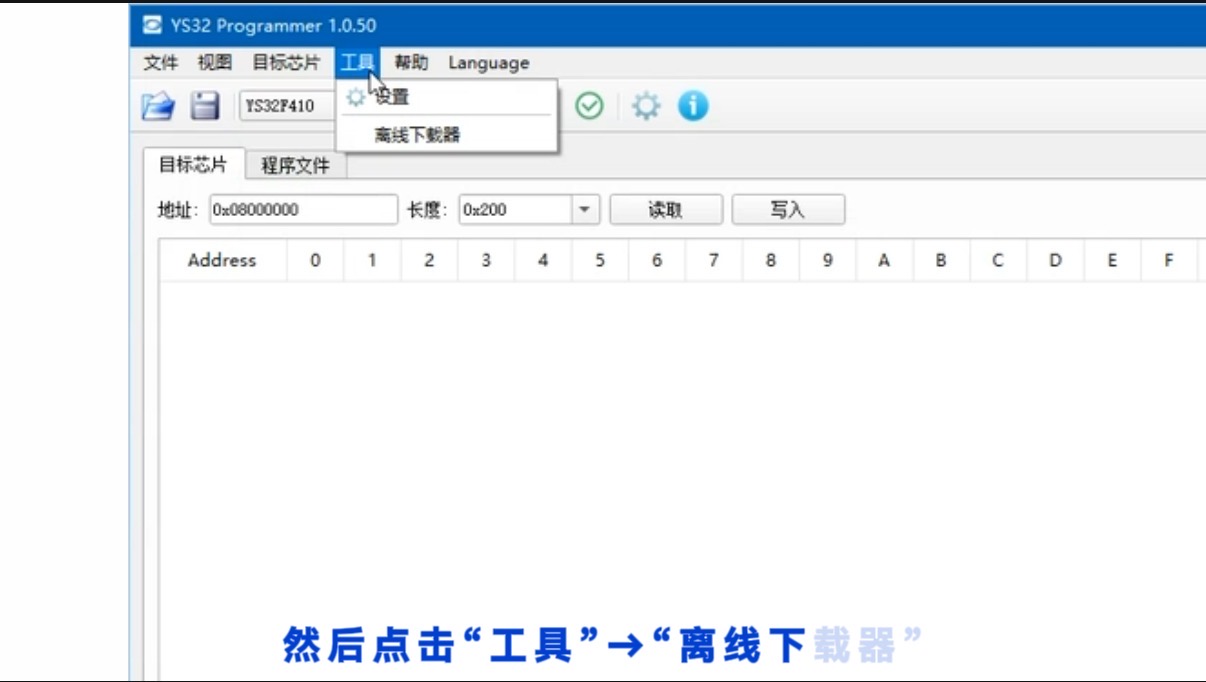The height and width of the screenshot is (682, 1206).
Task: Click the 写入 button
Action: (x=788, y=210)
